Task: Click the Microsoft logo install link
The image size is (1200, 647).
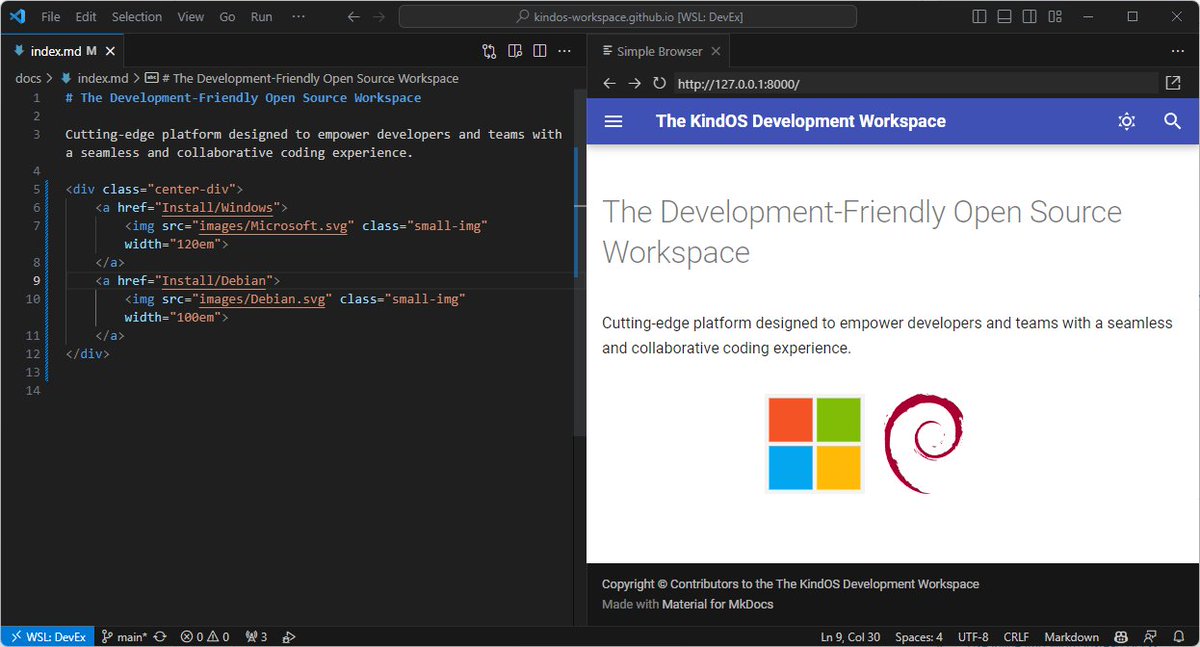Action: tap(815, 443)
